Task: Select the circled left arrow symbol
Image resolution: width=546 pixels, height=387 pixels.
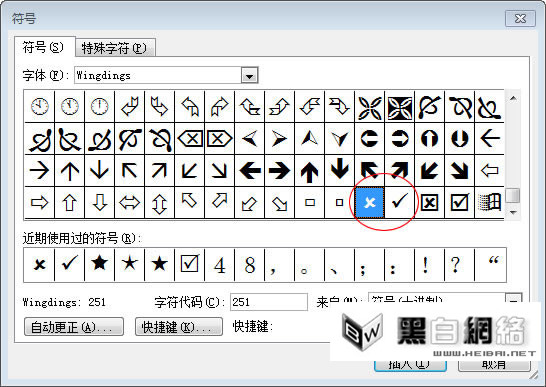Action: coord(370,138)
